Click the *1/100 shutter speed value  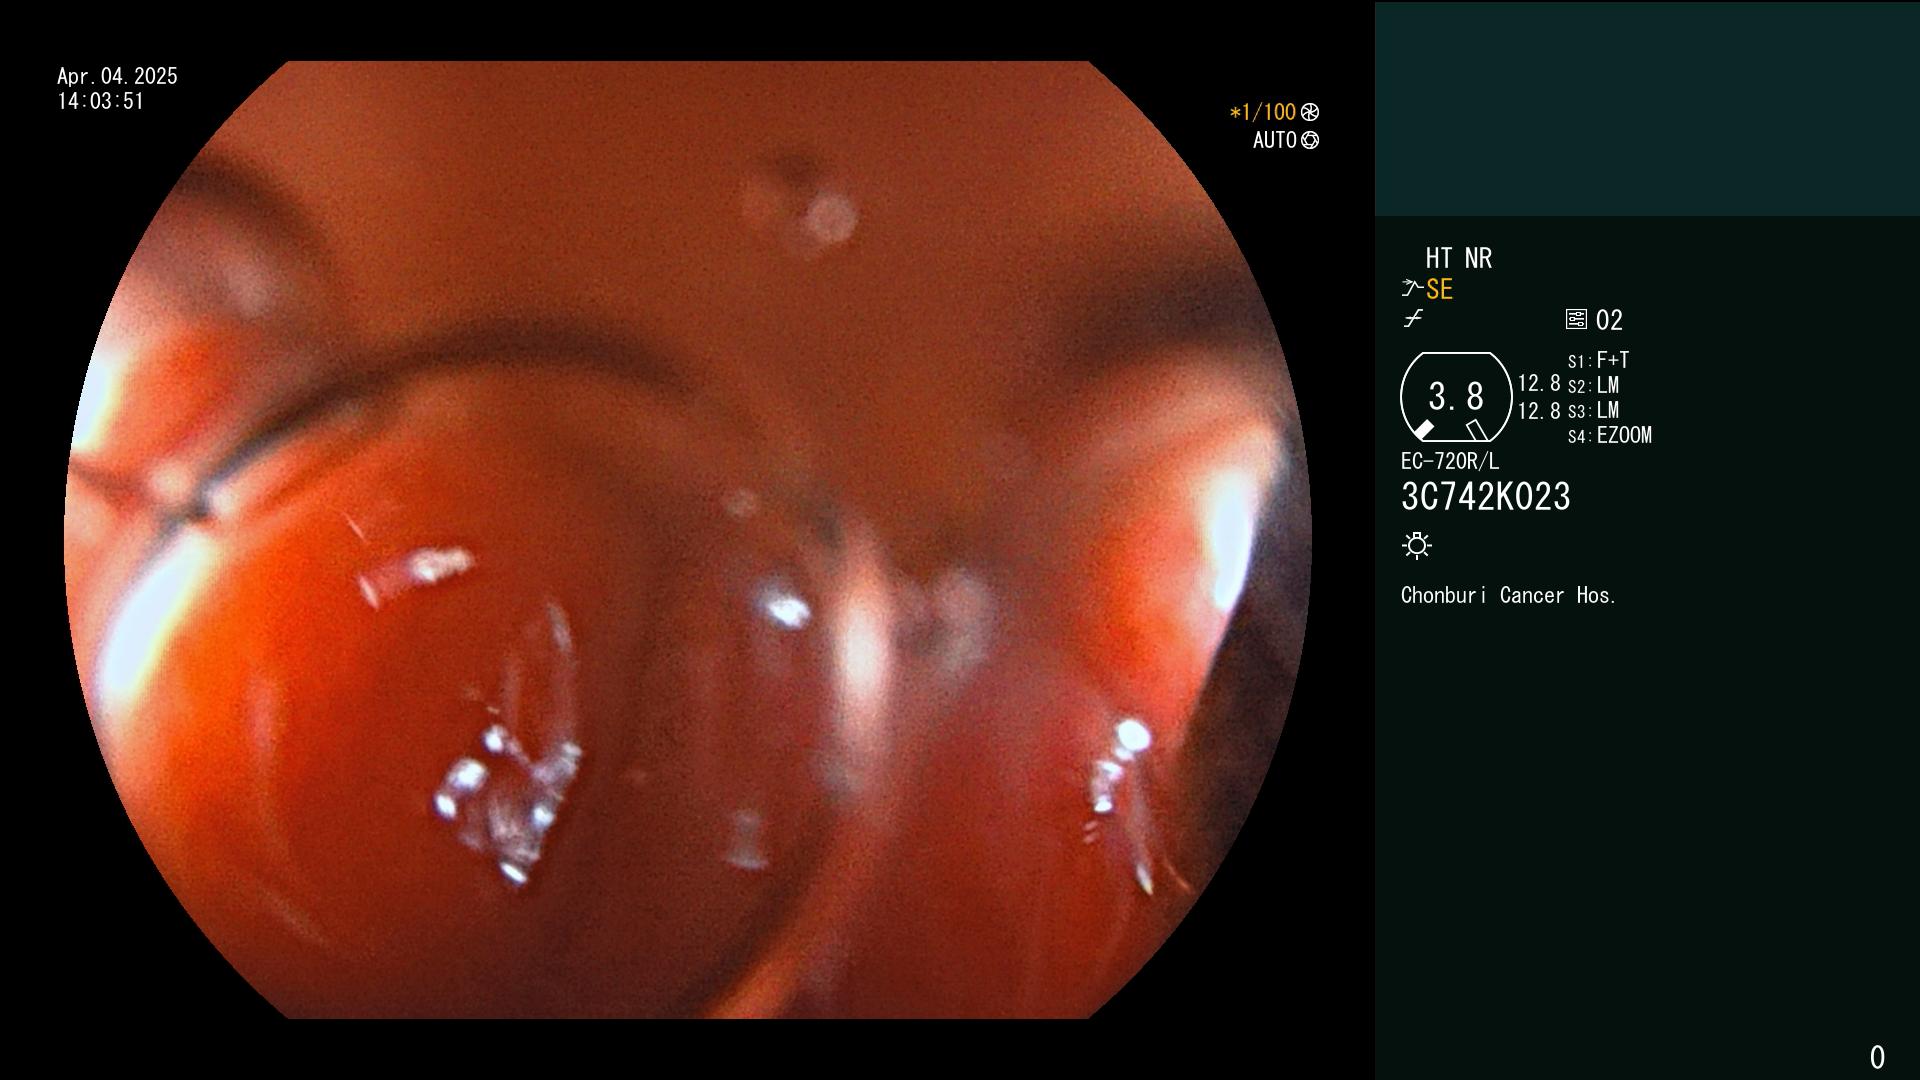1262,112
